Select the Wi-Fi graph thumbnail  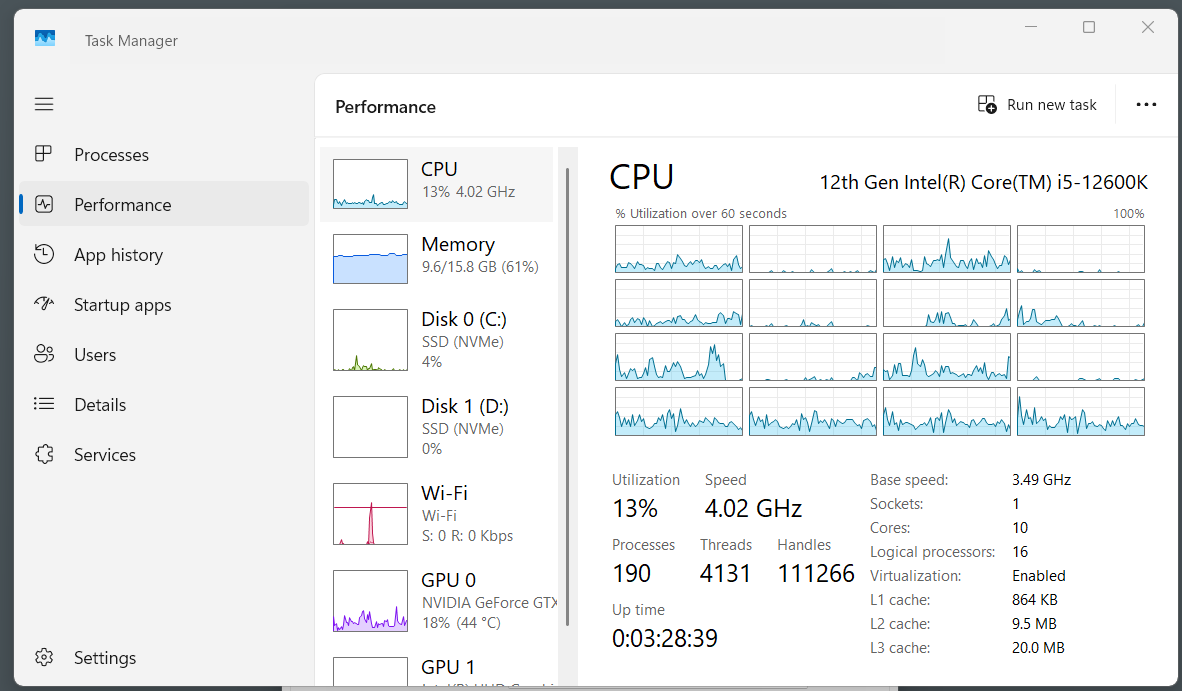[370, 514]
